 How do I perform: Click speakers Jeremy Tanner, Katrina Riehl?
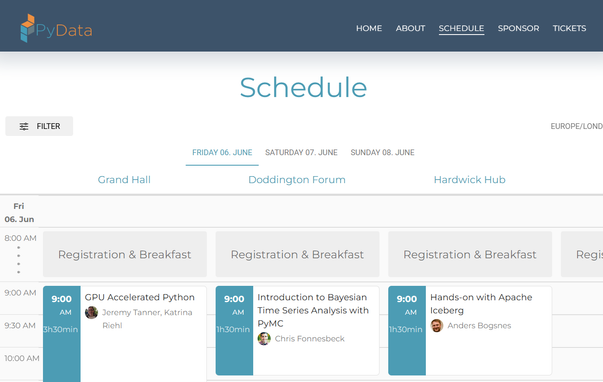pyautogui.click(x=147, y=319)
